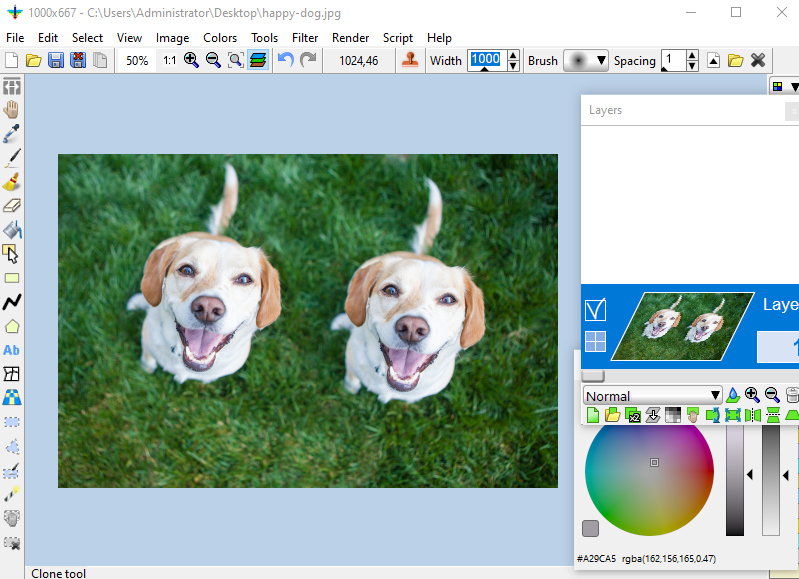Select the Hand pan tool
This screenshot has height=579, width=799.
(12, 110)
